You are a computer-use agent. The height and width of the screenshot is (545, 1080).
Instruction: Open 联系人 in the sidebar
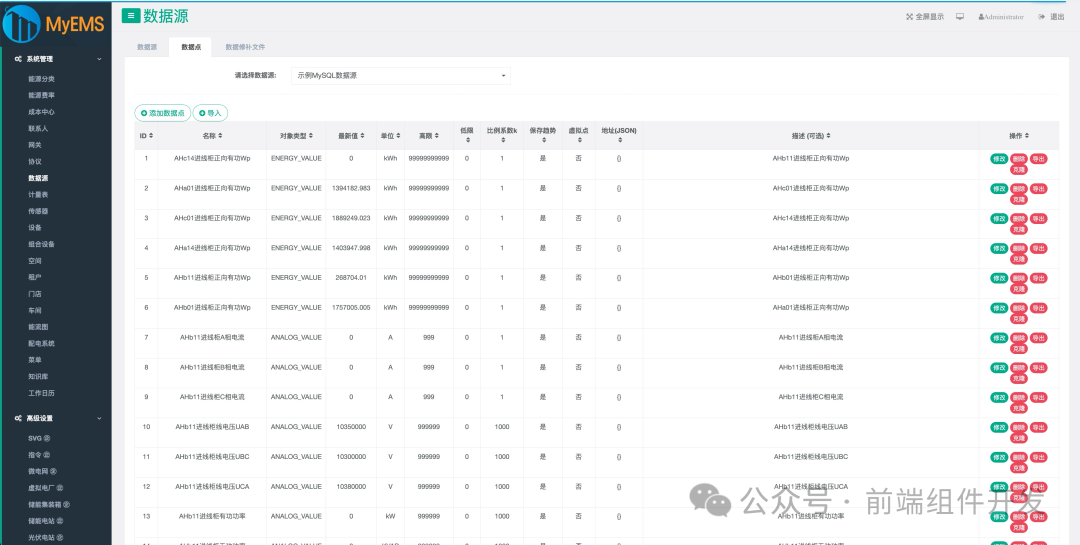tap(38, 128)
